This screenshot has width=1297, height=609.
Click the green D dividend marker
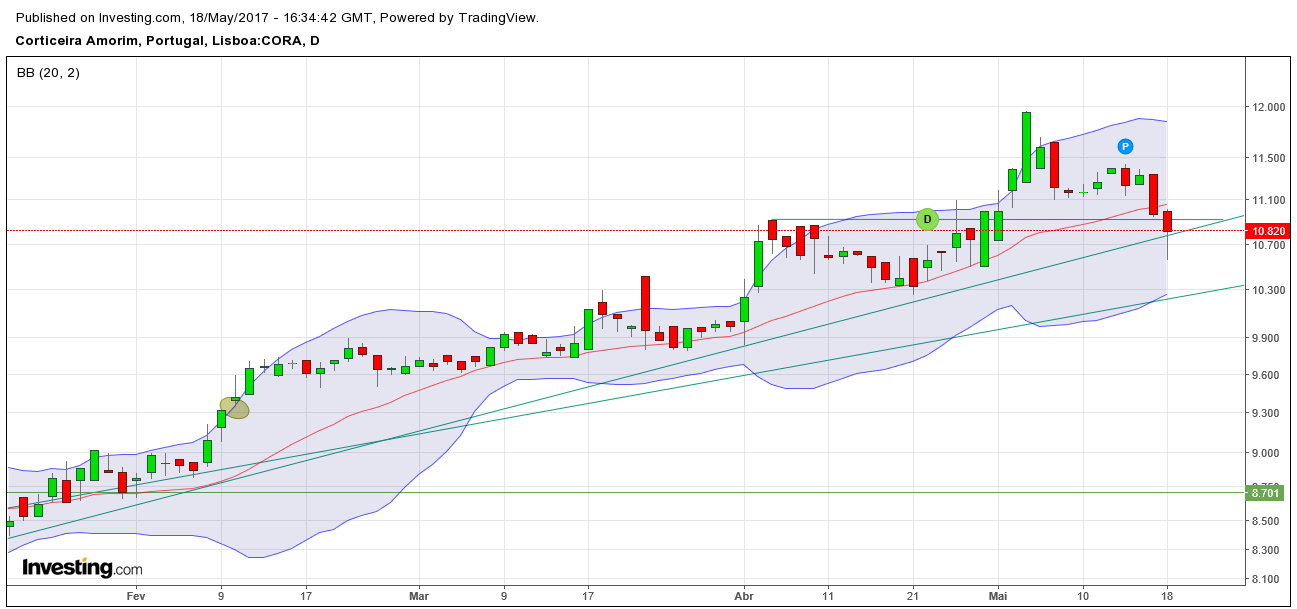pos(927,218)
